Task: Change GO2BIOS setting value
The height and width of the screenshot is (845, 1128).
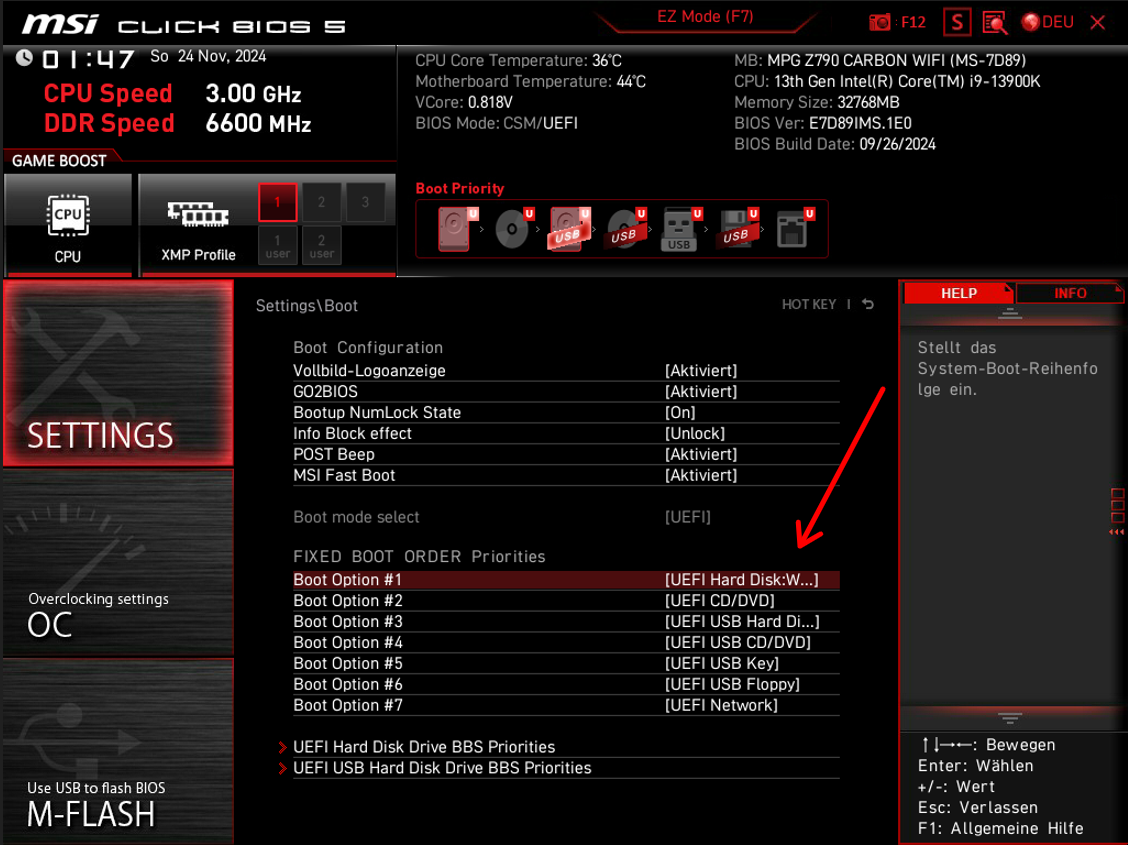Action: [x=701, y=392]
